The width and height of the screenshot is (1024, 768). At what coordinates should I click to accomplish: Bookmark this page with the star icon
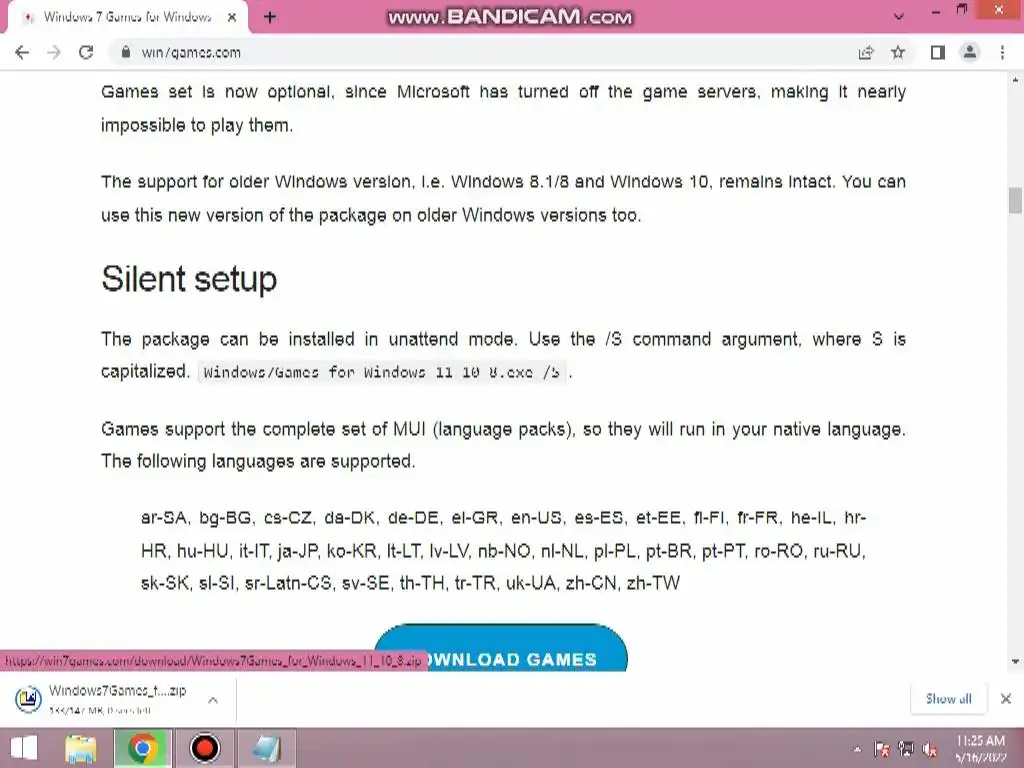[x=898, y=52]
